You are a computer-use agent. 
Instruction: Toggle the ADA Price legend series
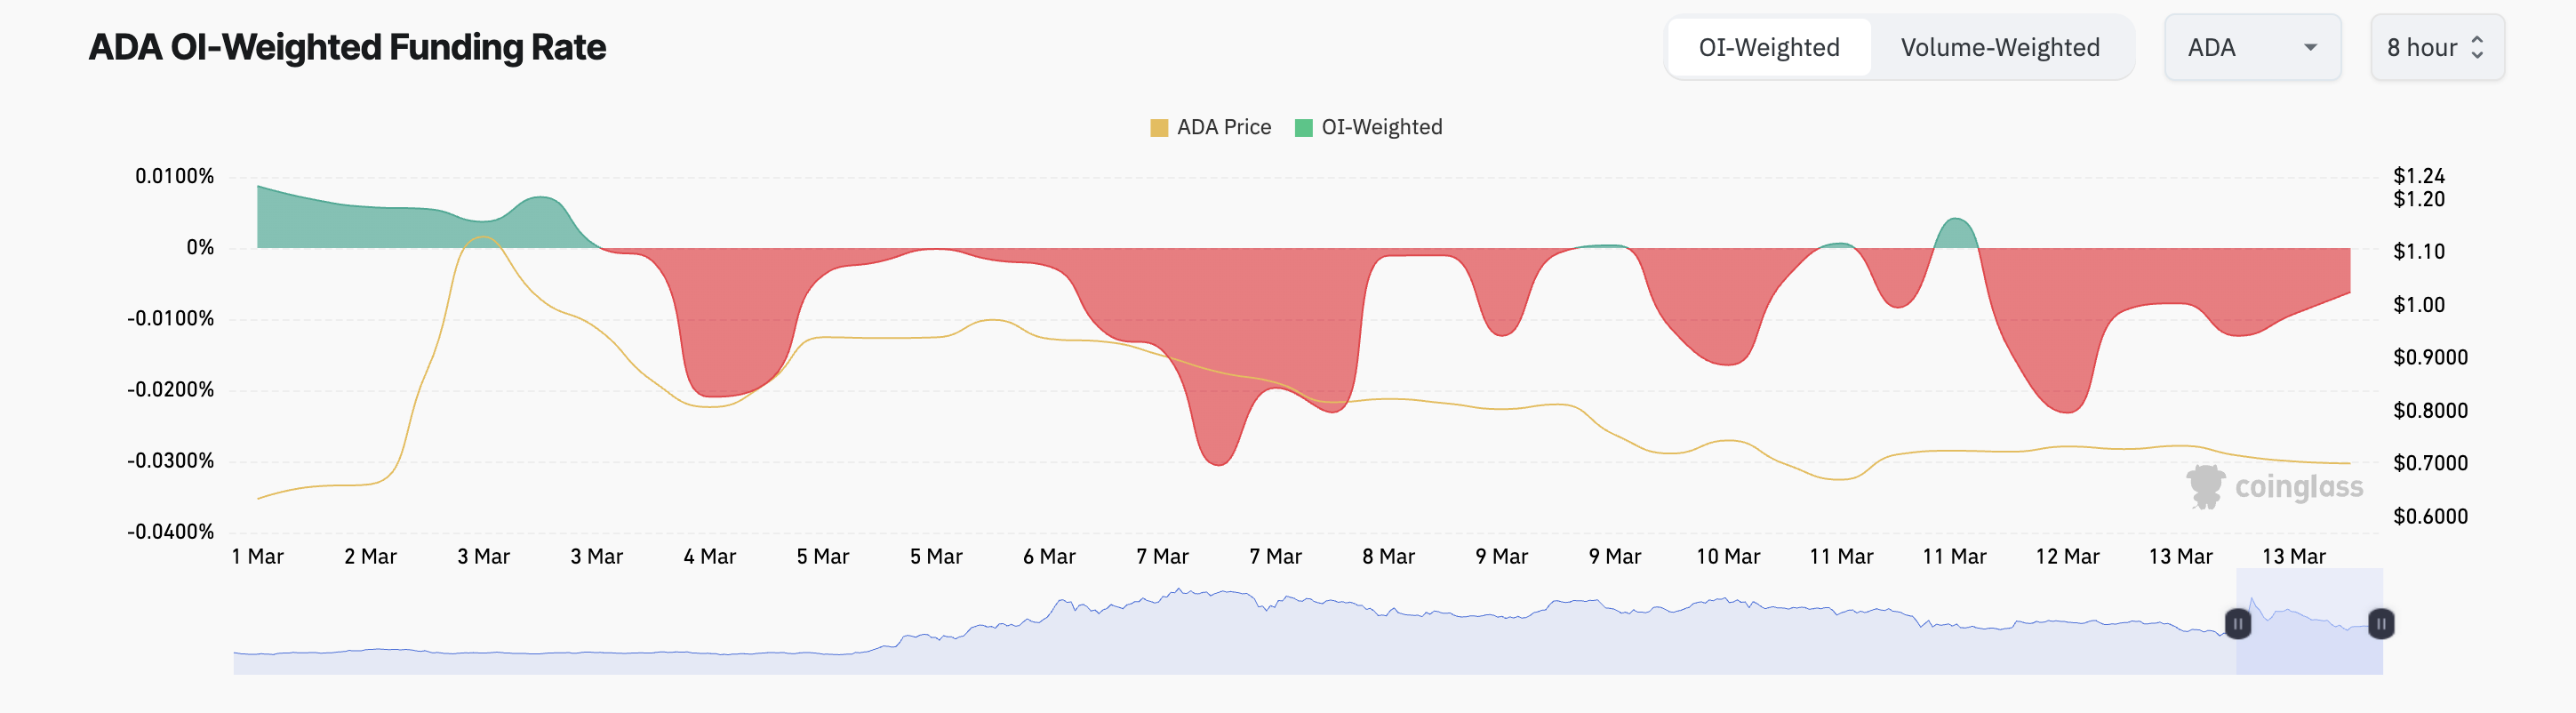click(1223, 127)
